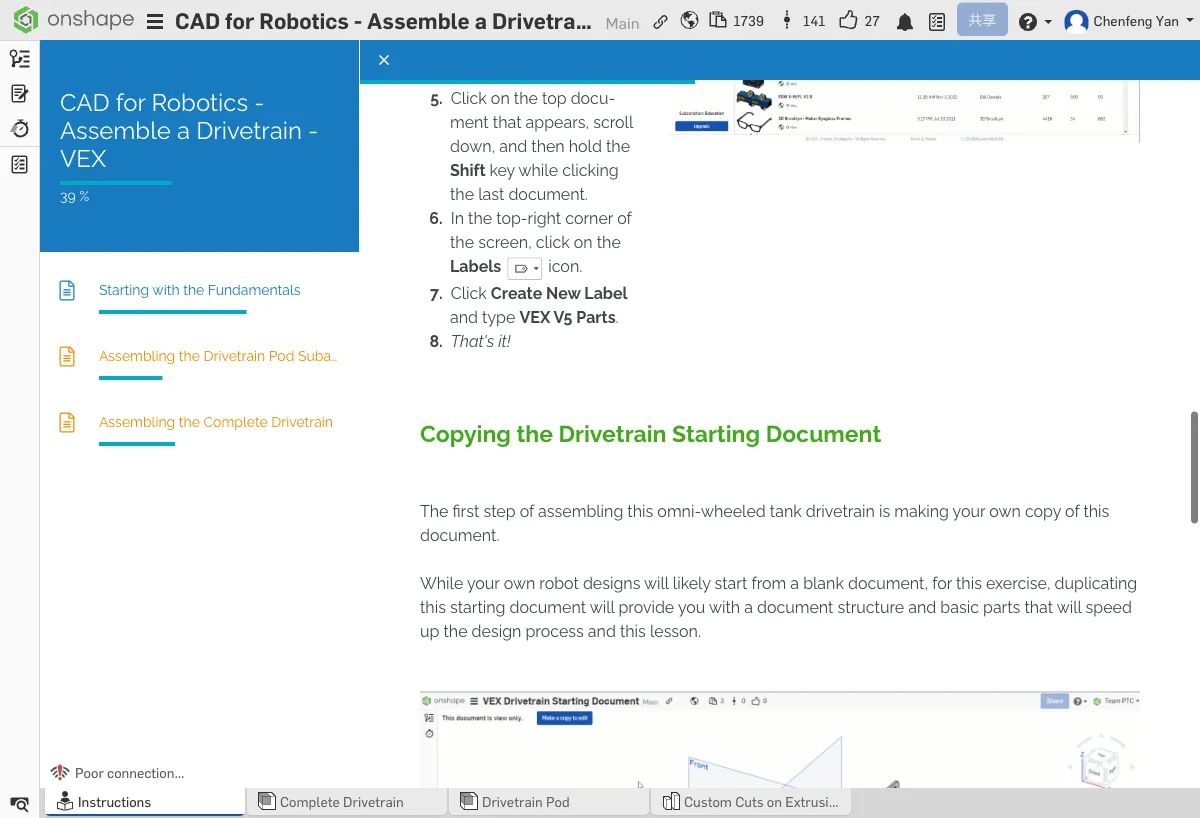
Task: Click the globe public-document icon
Action: [689, 21]
